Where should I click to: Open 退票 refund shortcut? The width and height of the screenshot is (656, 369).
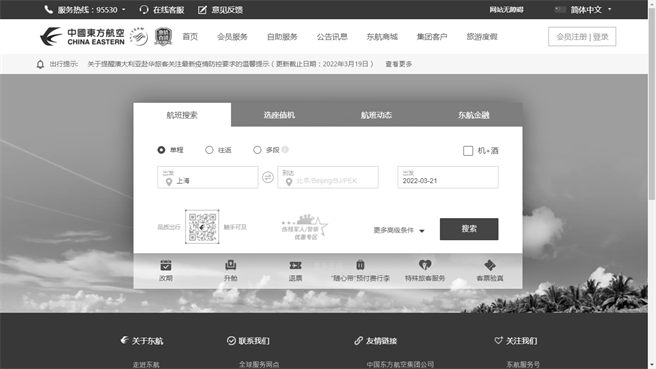295,270
